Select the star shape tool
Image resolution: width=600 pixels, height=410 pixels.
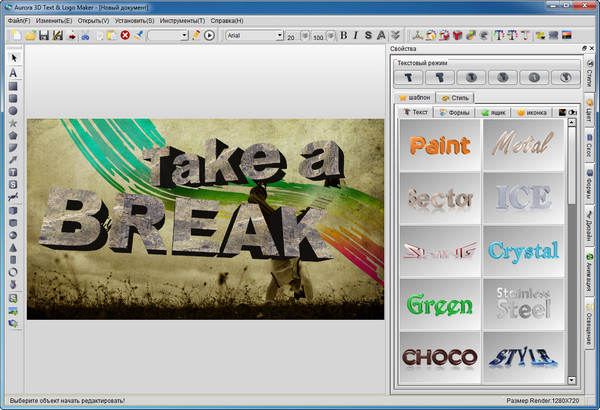click(13, 123)
